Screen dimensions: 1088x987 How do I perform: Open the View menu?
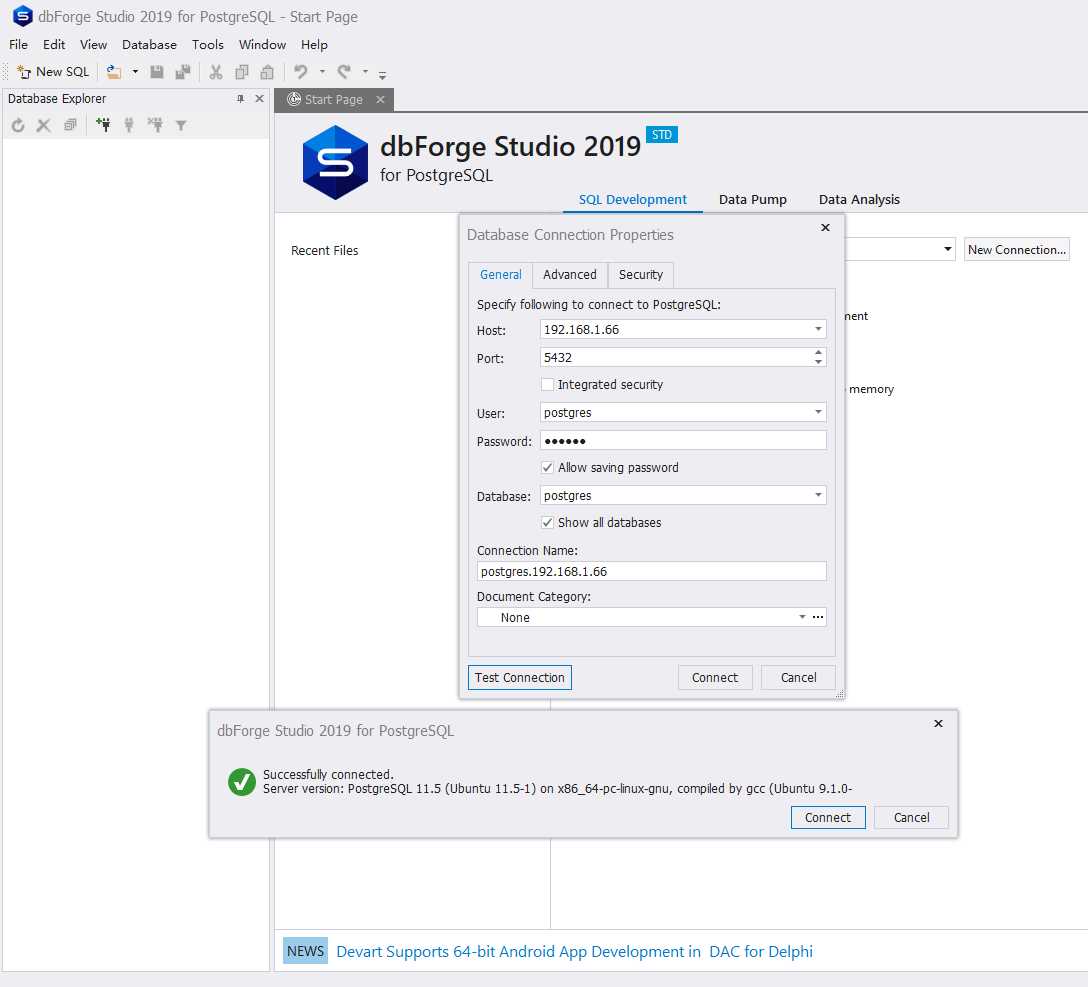point(94,44)
